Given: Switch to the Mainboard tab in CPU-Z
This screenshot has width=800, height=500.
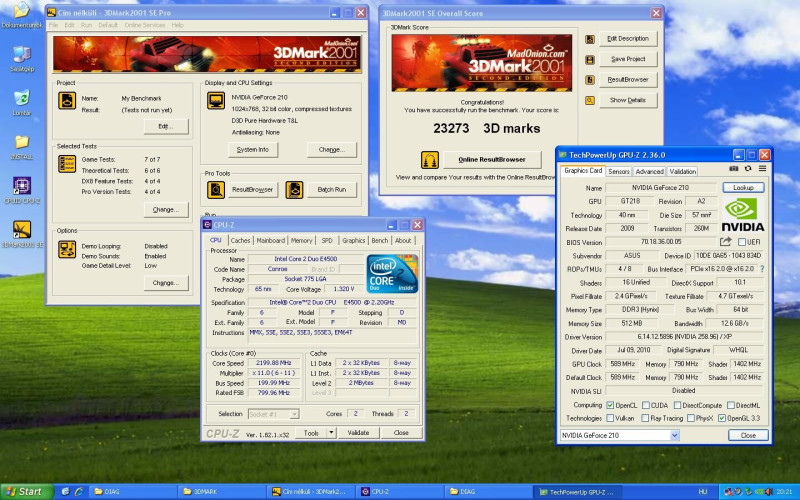Looking at the screenshot, I should click(x=270, y=240).
